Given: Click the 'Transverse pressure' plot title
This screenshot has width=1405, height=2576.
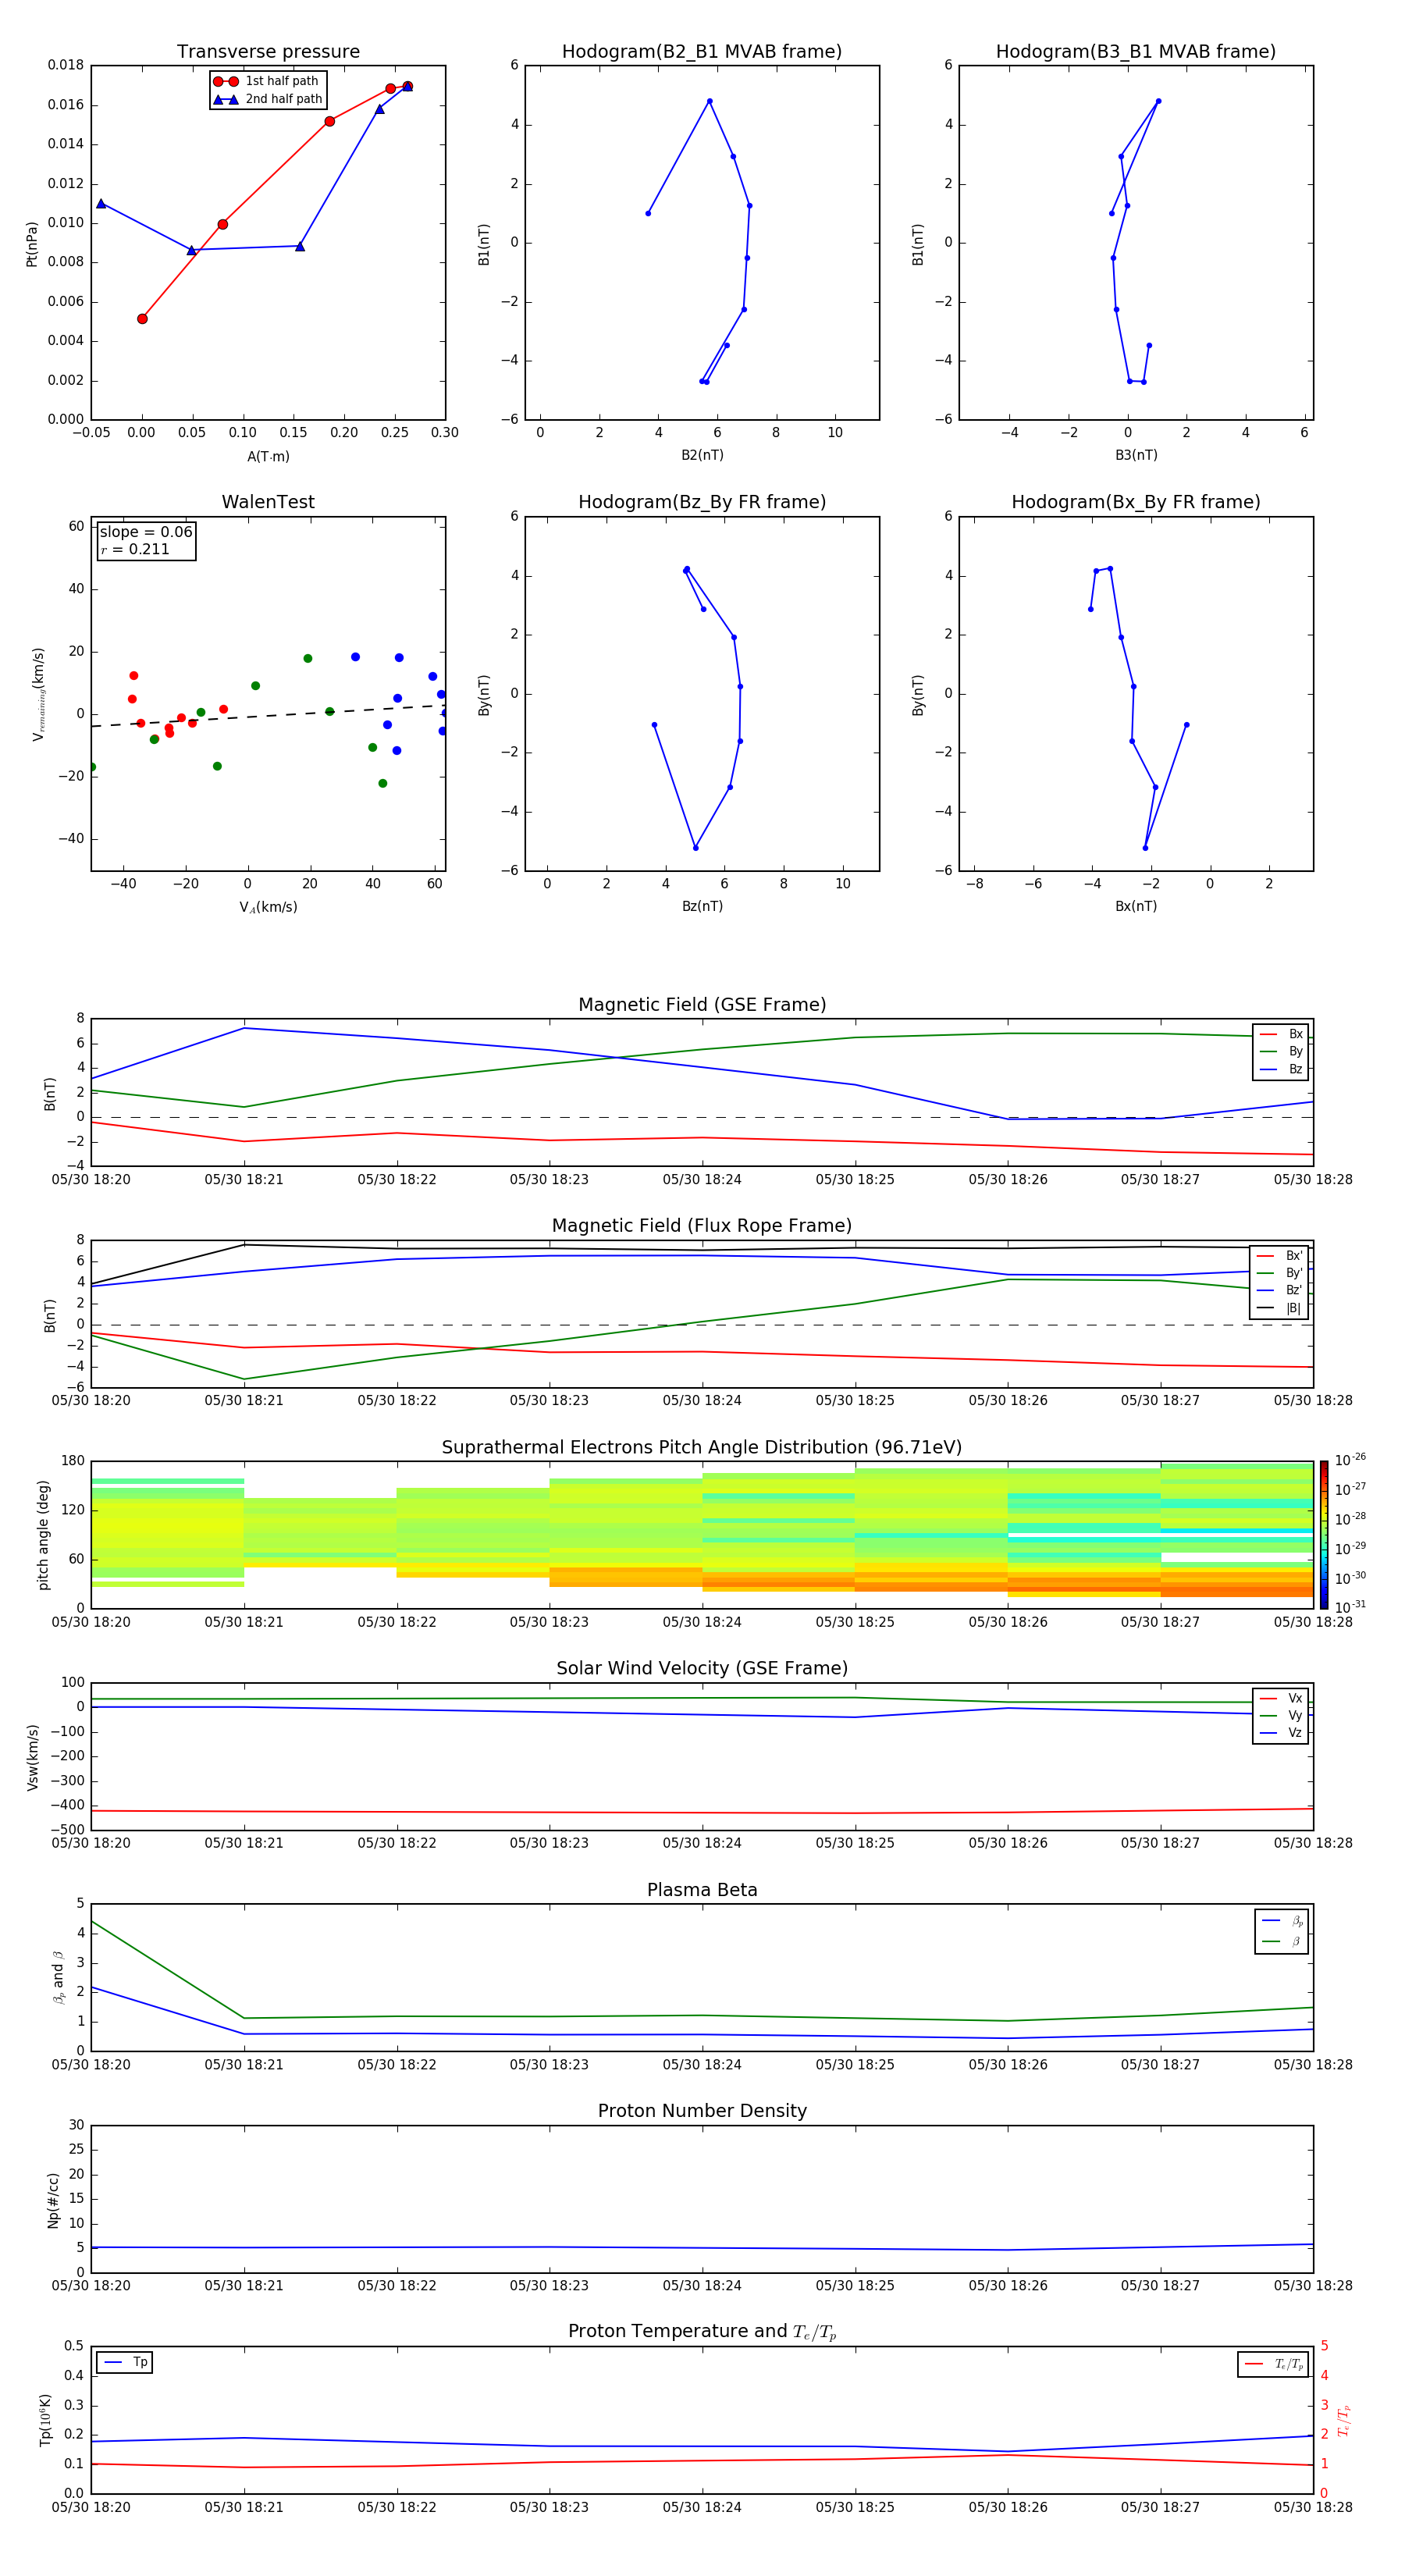Looking at the screenshot, I should [x=268, y=52].
